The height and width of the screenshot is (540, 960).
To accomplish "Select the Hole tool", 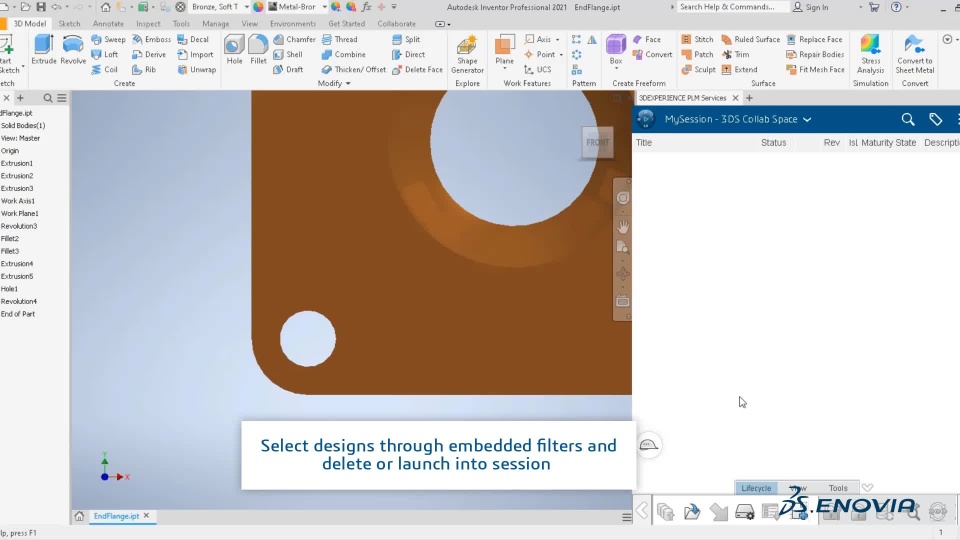I will [x=234, y=50].
